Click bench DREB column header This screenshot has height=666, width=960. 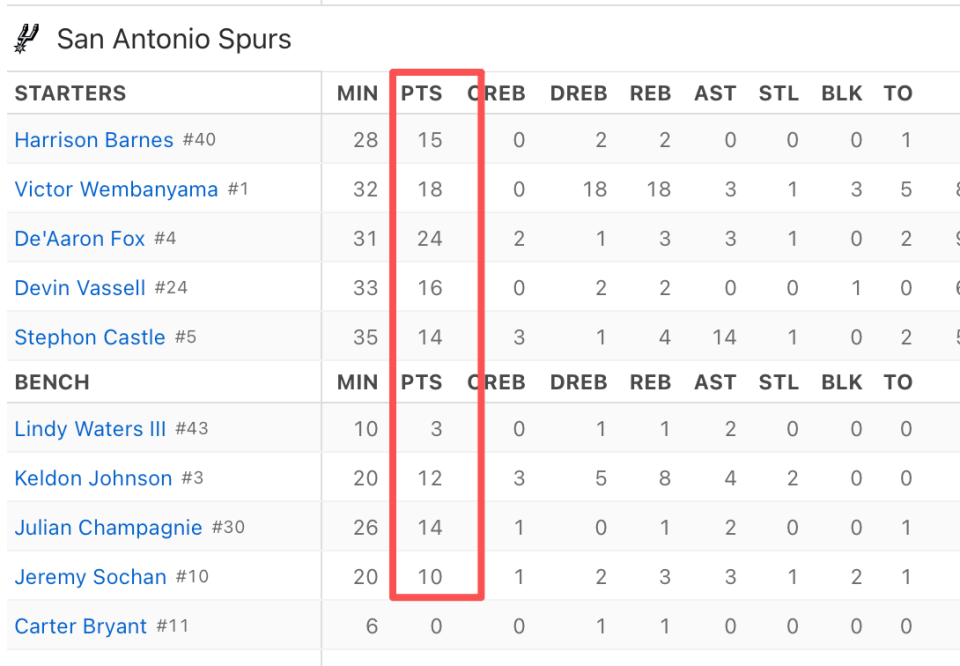578,382
